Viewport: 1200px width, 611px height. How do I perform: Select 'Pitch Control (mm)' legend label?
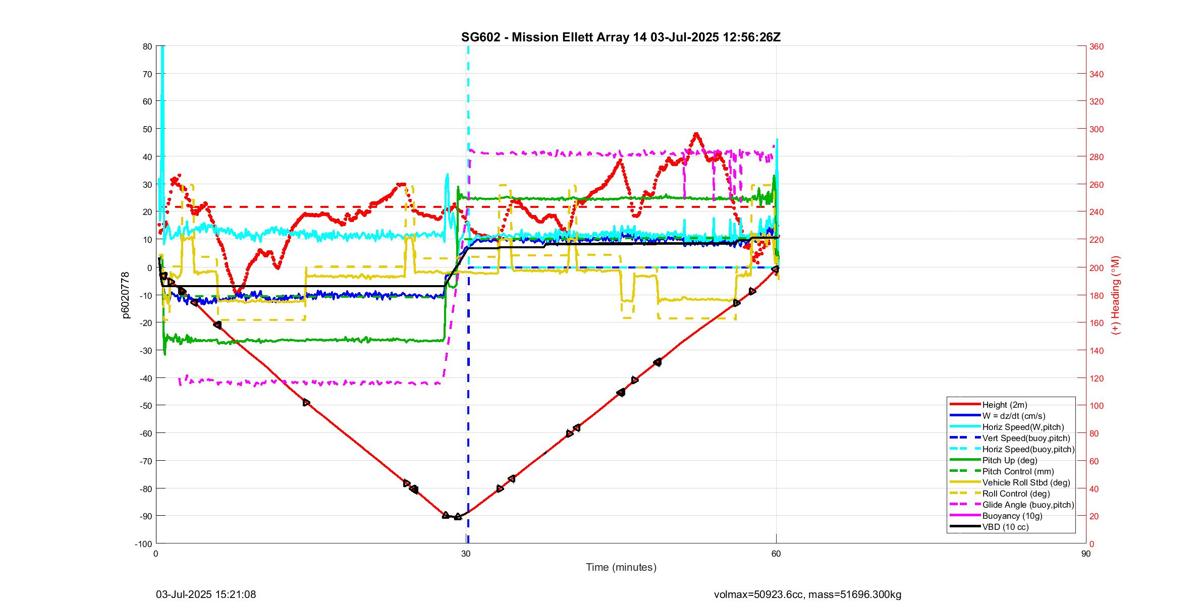[x=1018, y=471]
